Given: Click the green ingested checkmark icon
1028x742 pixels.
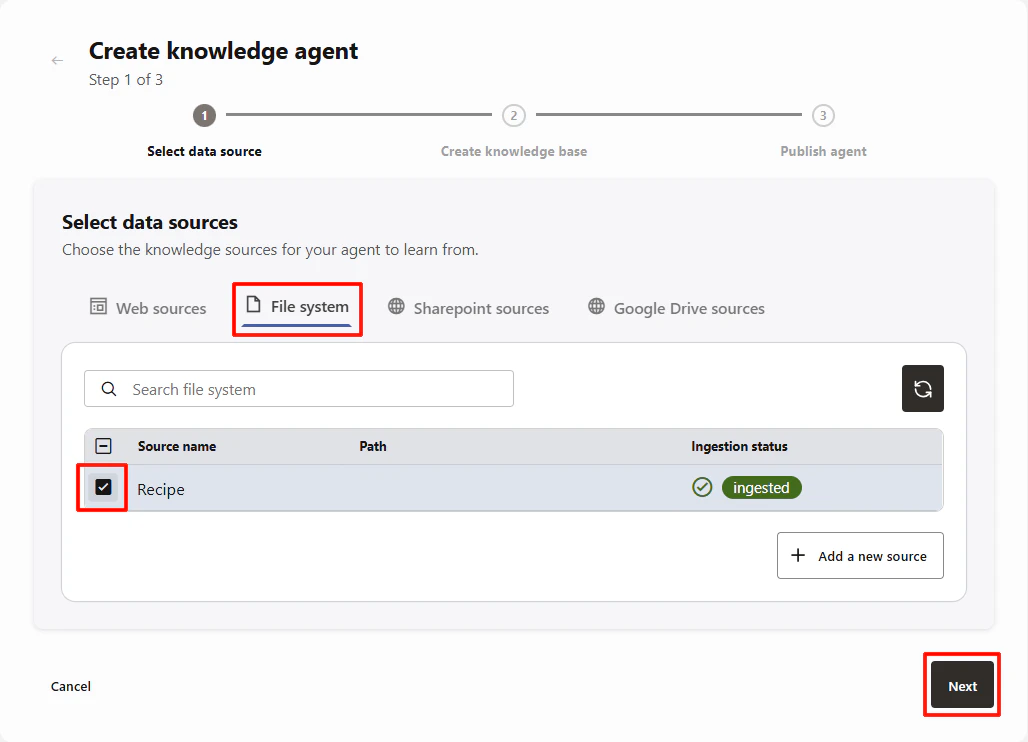Looking at the screenshot, I should point(702,488).
